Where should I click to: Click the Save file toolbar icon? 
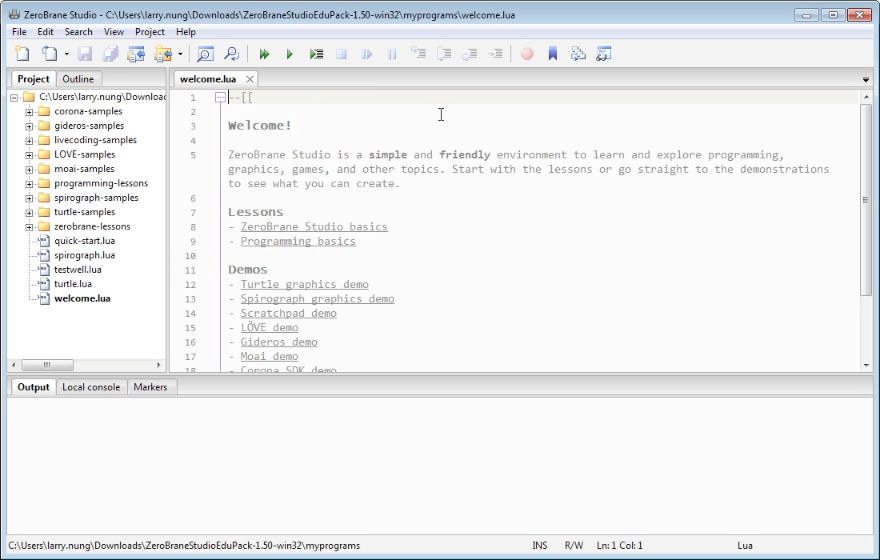pyautogui.click(x=85, y=54)
